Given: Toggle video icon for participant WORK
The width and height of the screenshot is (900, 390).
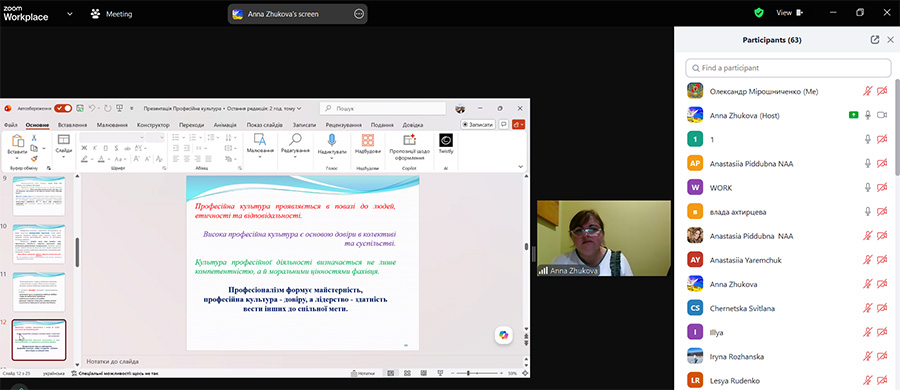Looking at the screenshot, I should (882, 188).
